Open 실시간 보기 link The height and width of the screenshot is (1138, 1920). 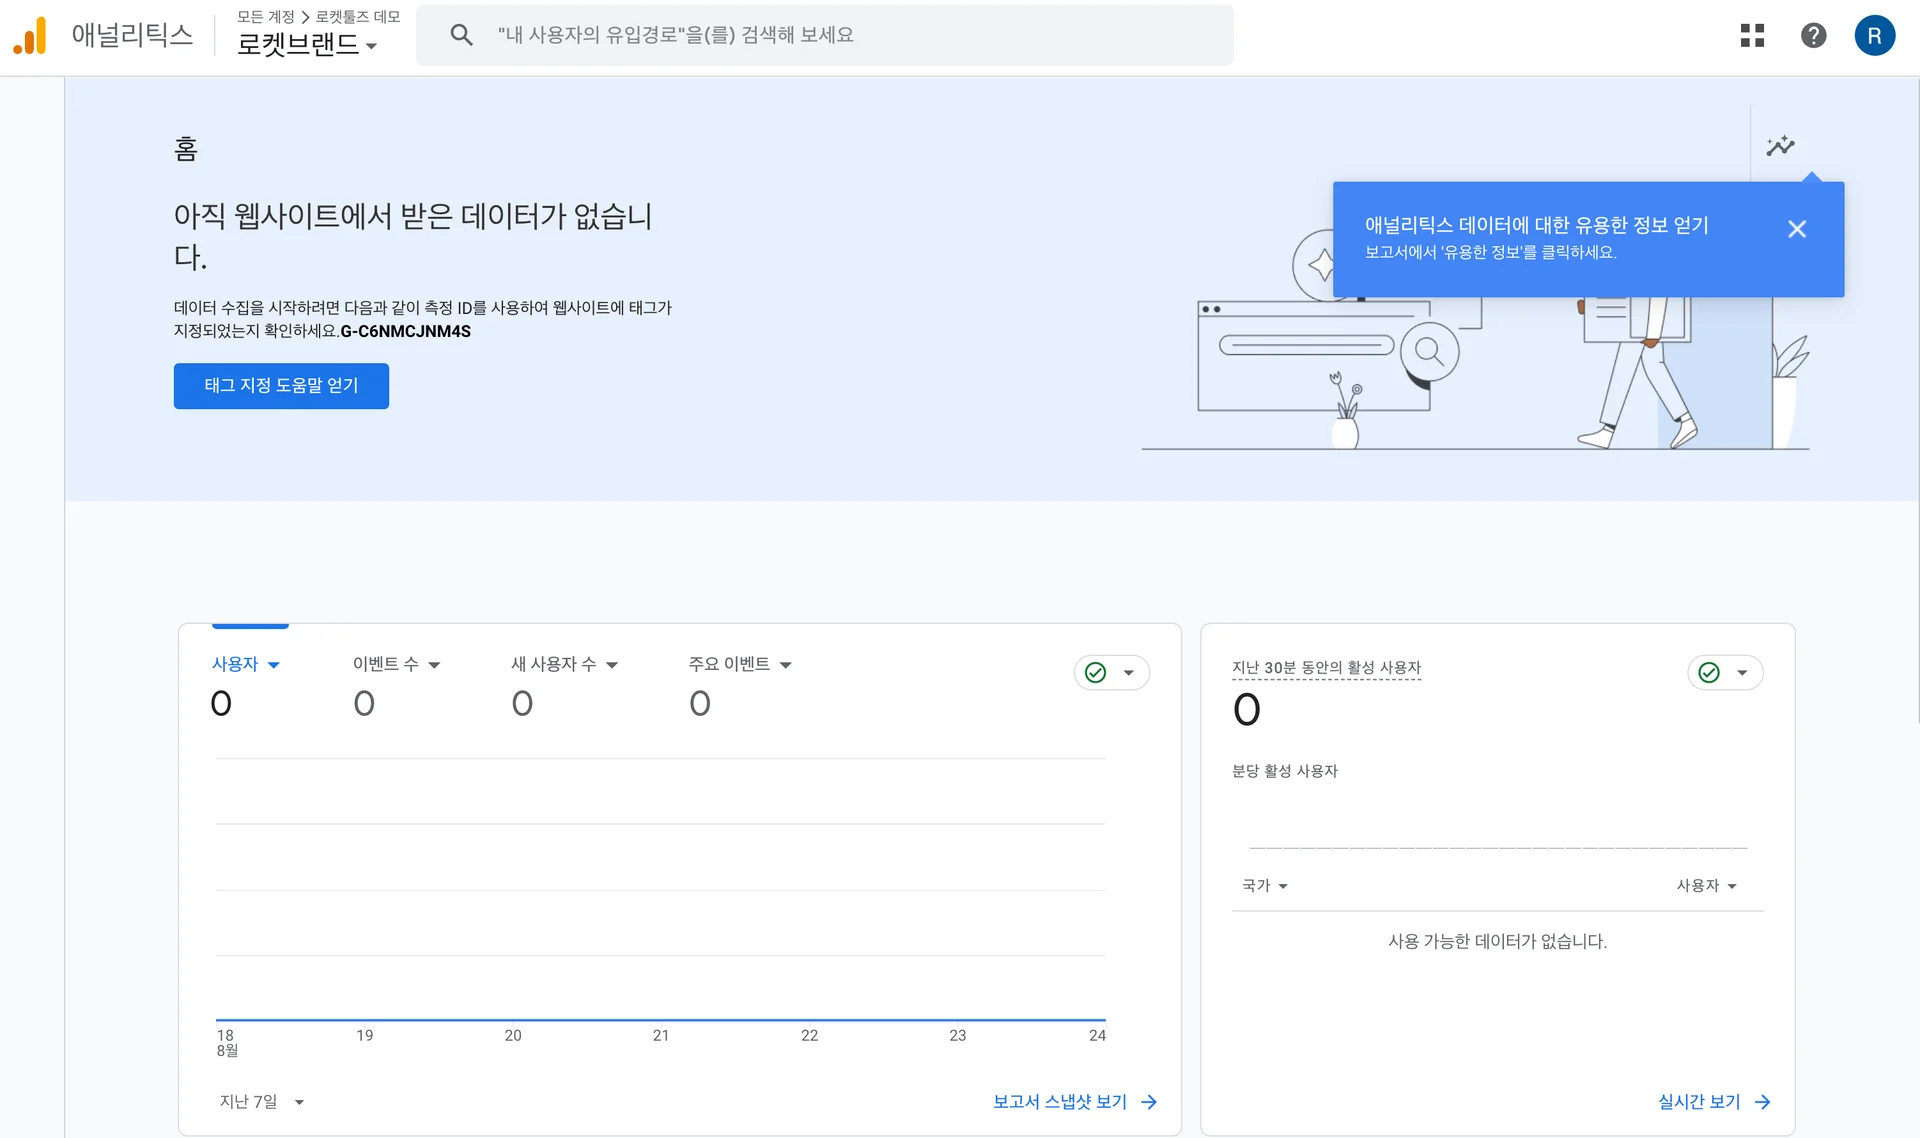click(1700, 1101)
